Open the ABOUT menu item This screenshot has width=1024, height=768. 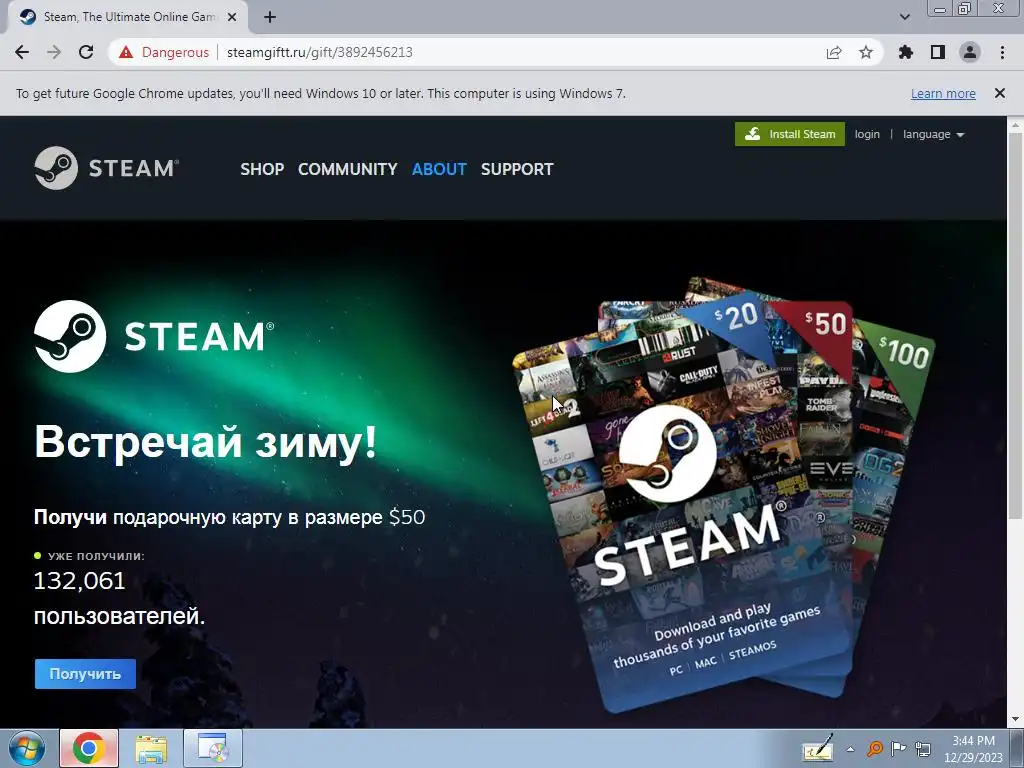(439, 169)
